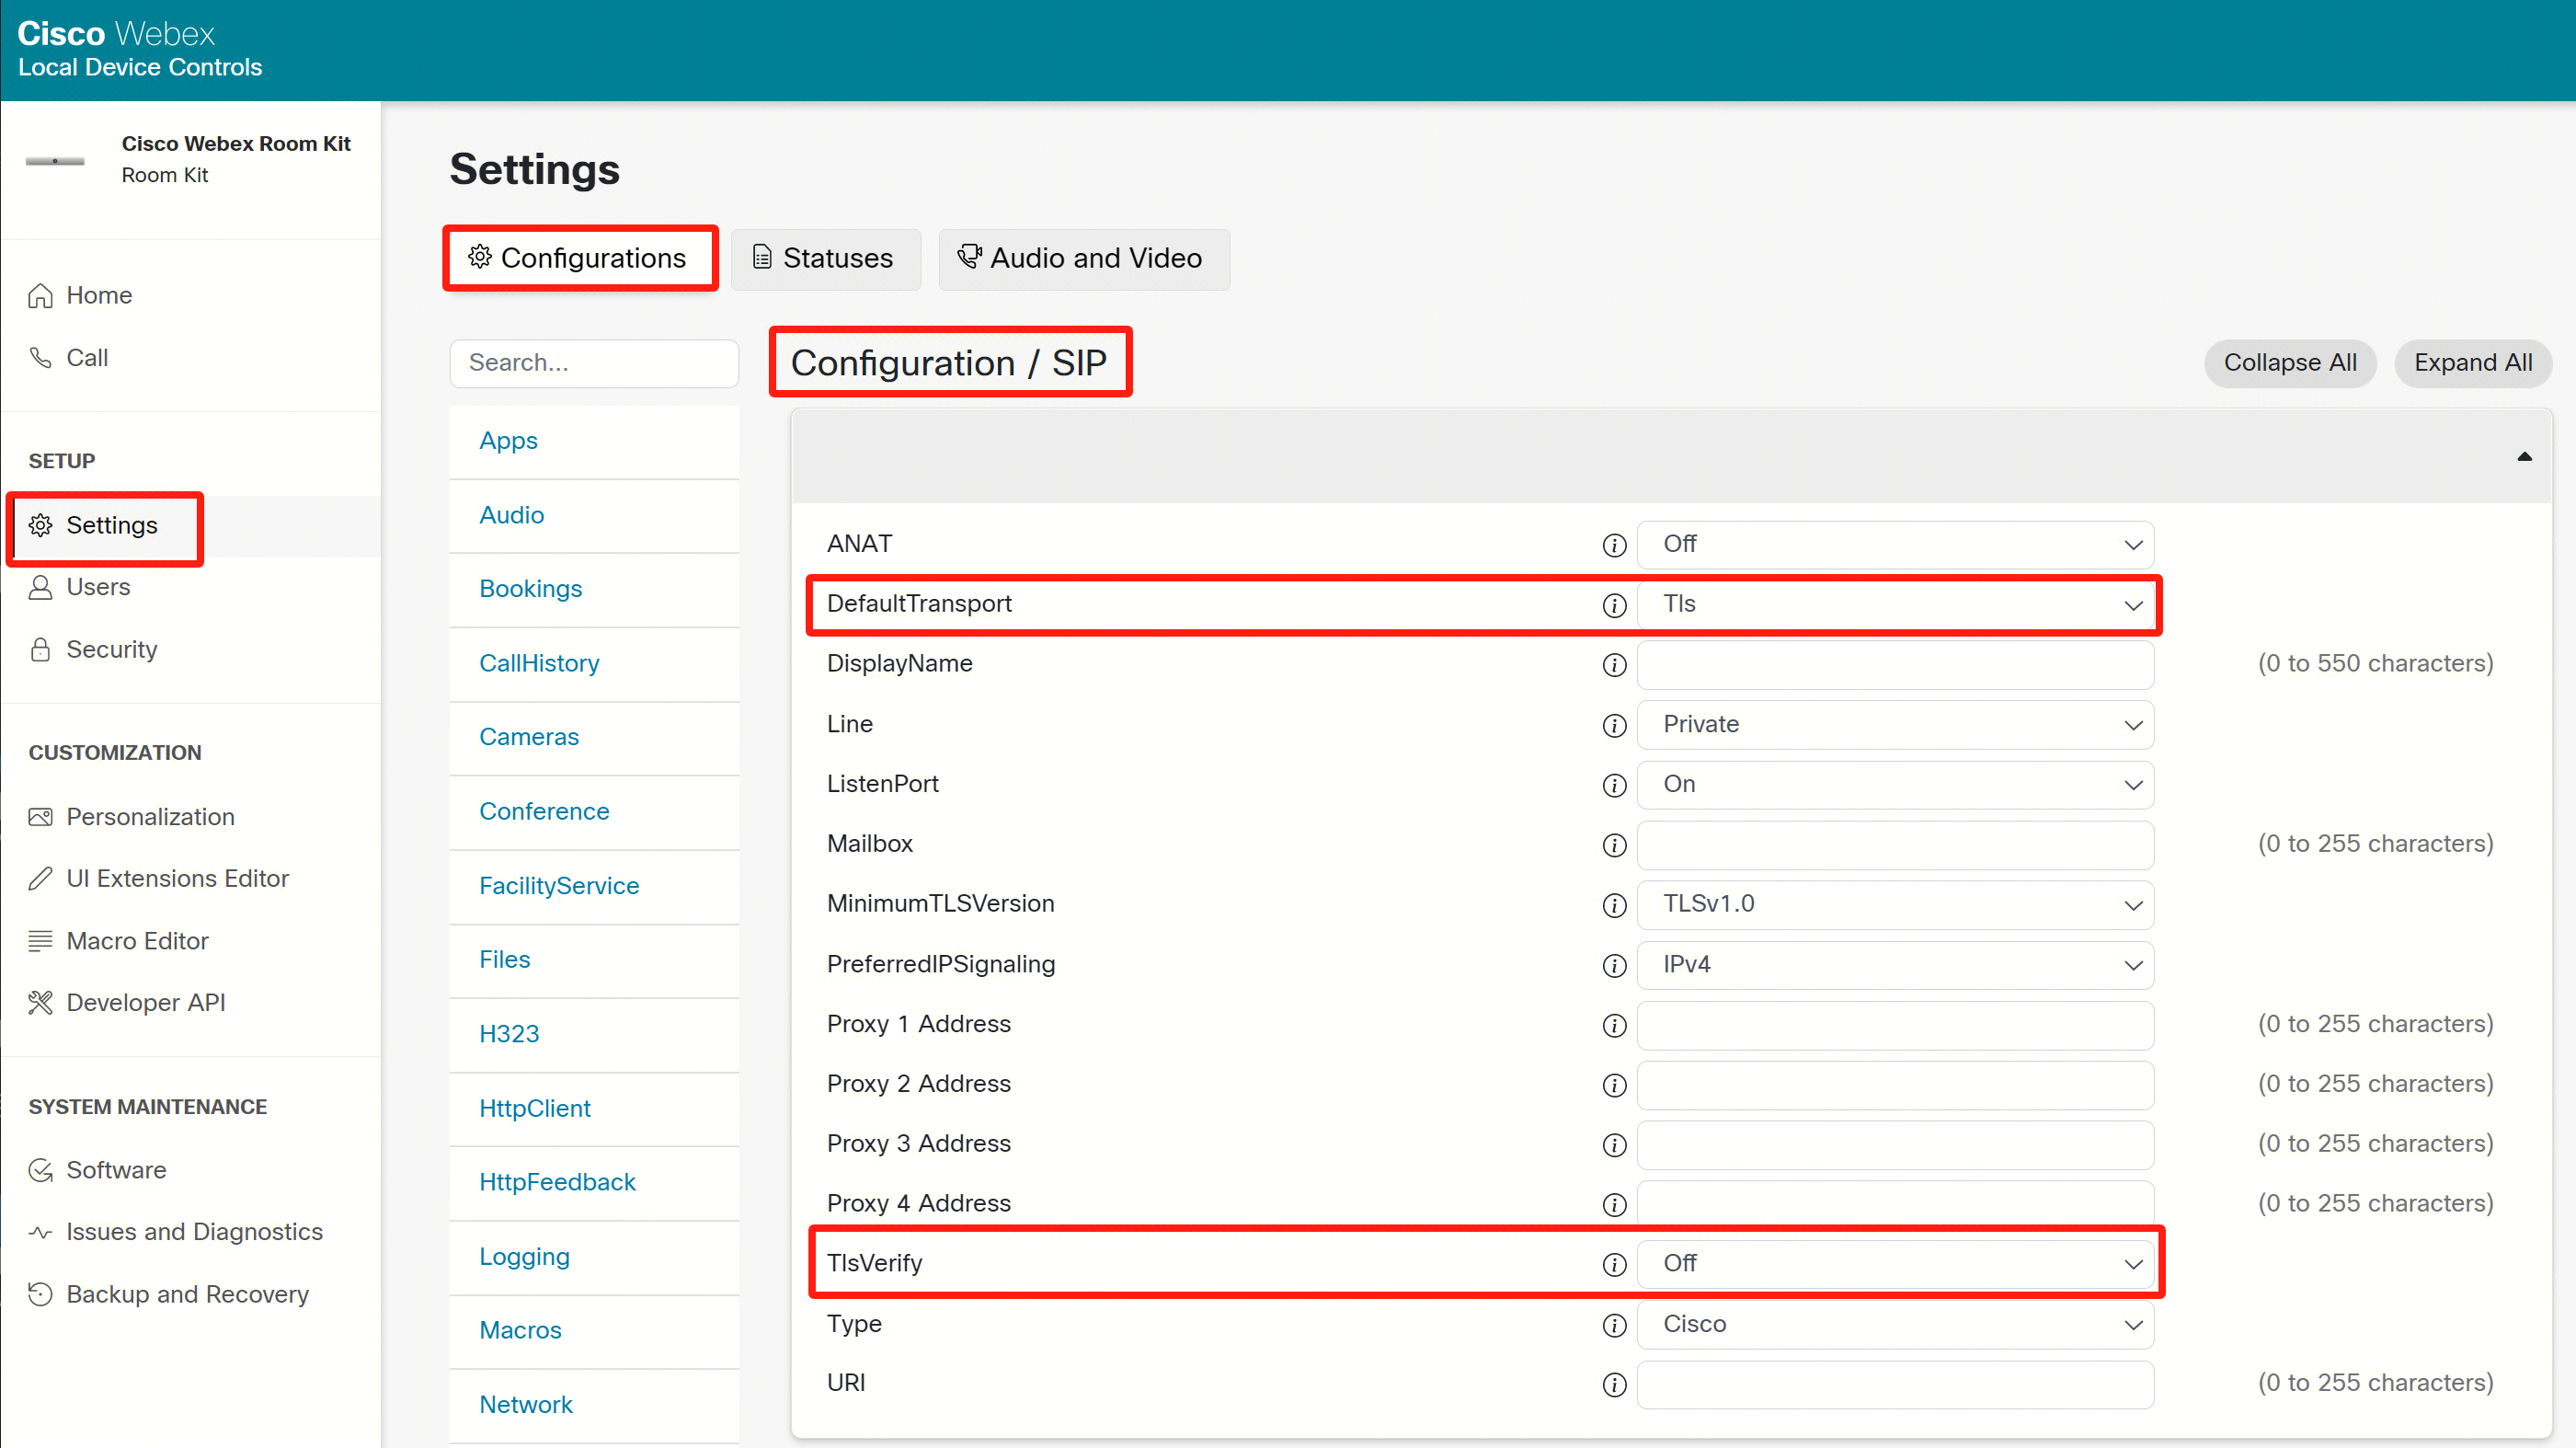Show info for Proxy 1 Address
This screenshot has height=1448, width=2576.
point(1614,1025)
